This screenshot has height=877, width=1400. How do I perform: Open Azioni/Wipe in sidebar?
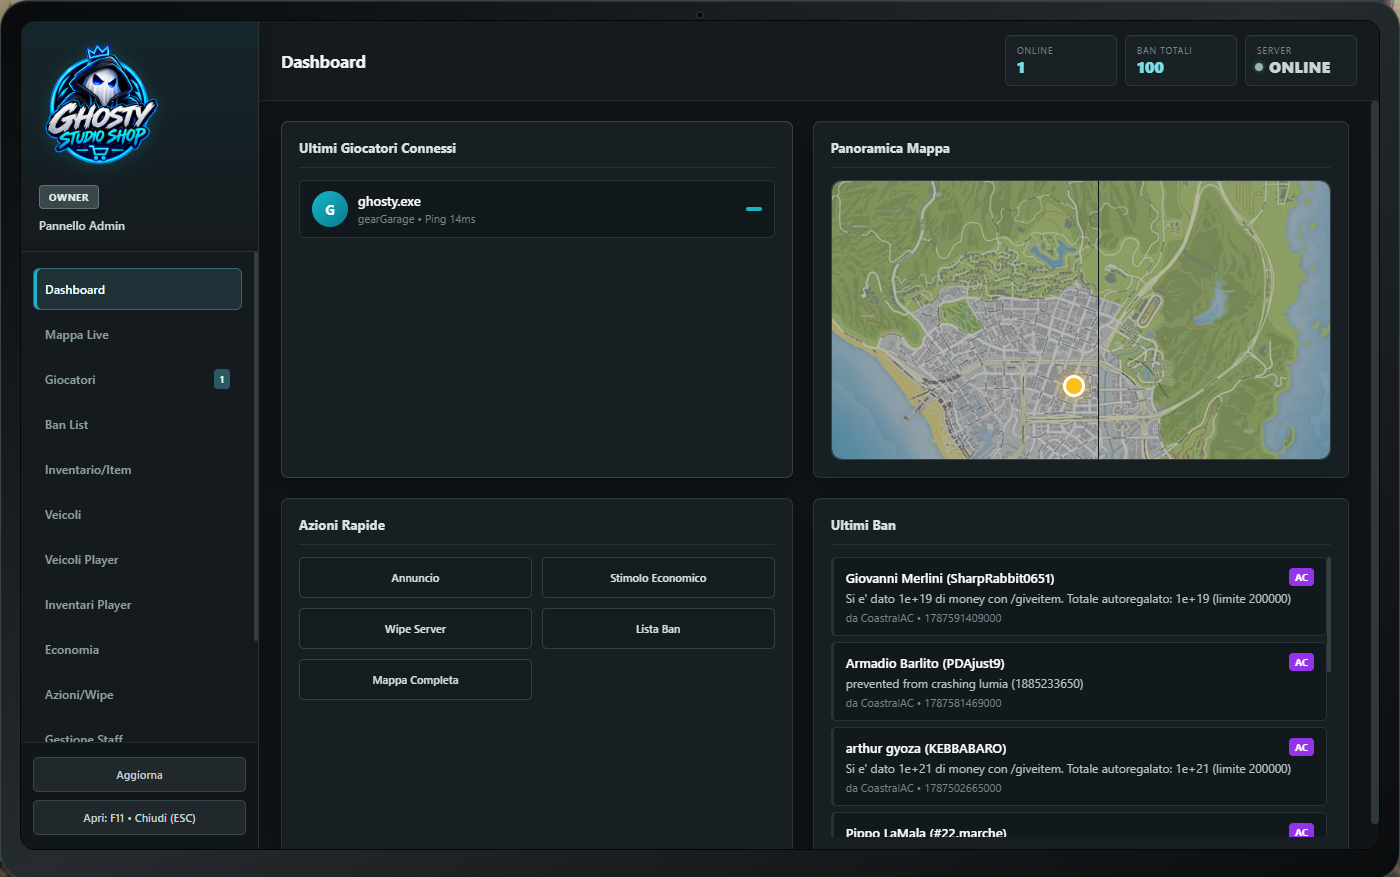point(138,694)
